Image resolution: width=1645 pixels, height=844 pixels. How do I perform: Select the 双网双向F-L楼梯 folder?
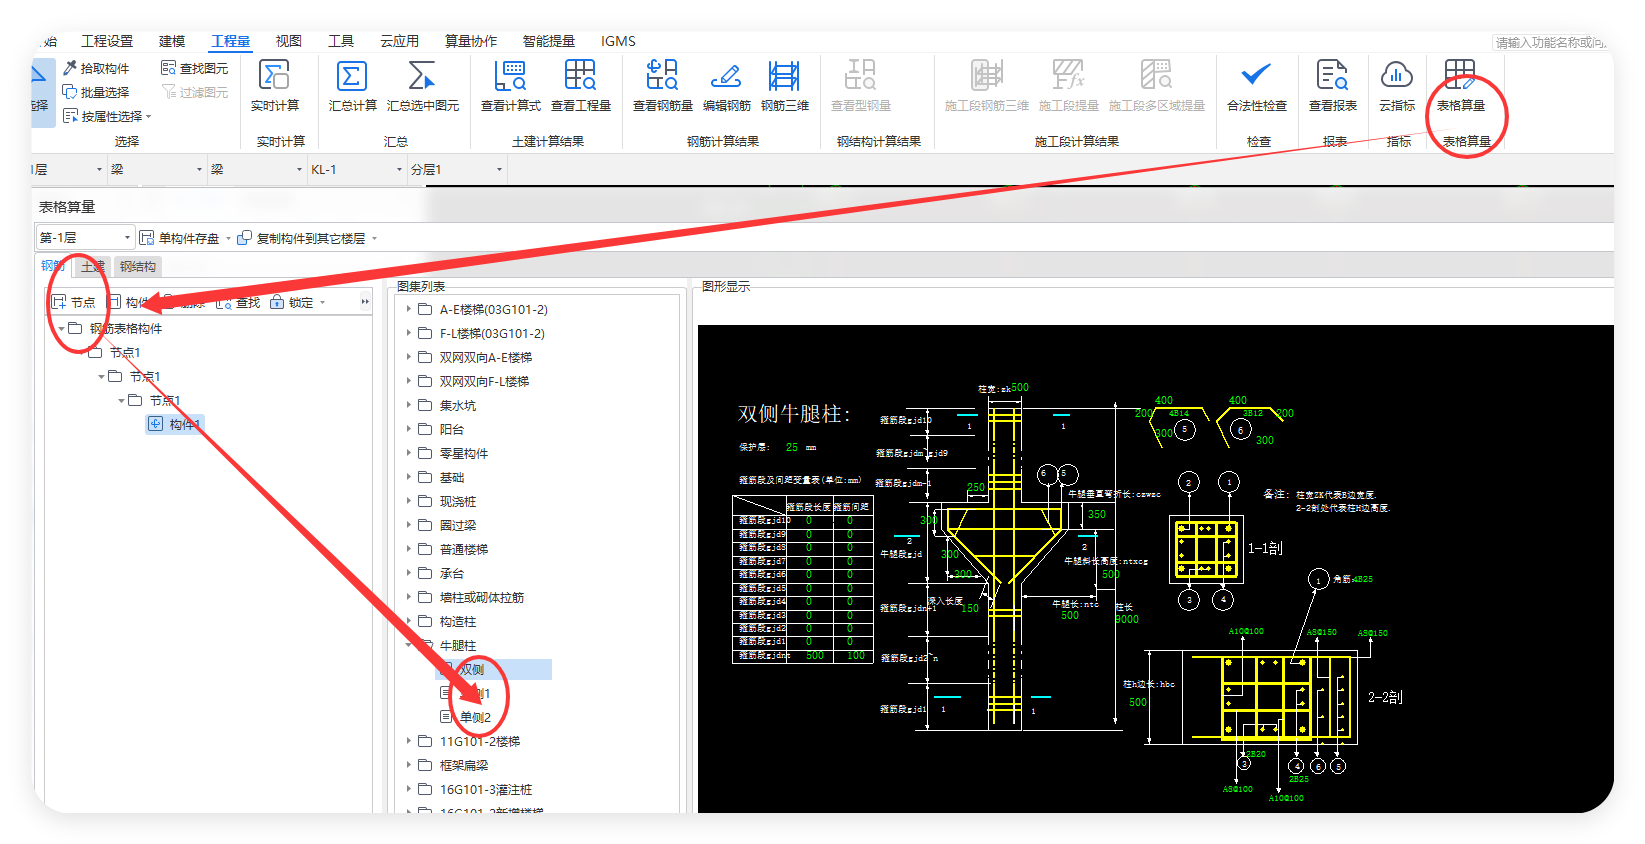click(473, 381)
